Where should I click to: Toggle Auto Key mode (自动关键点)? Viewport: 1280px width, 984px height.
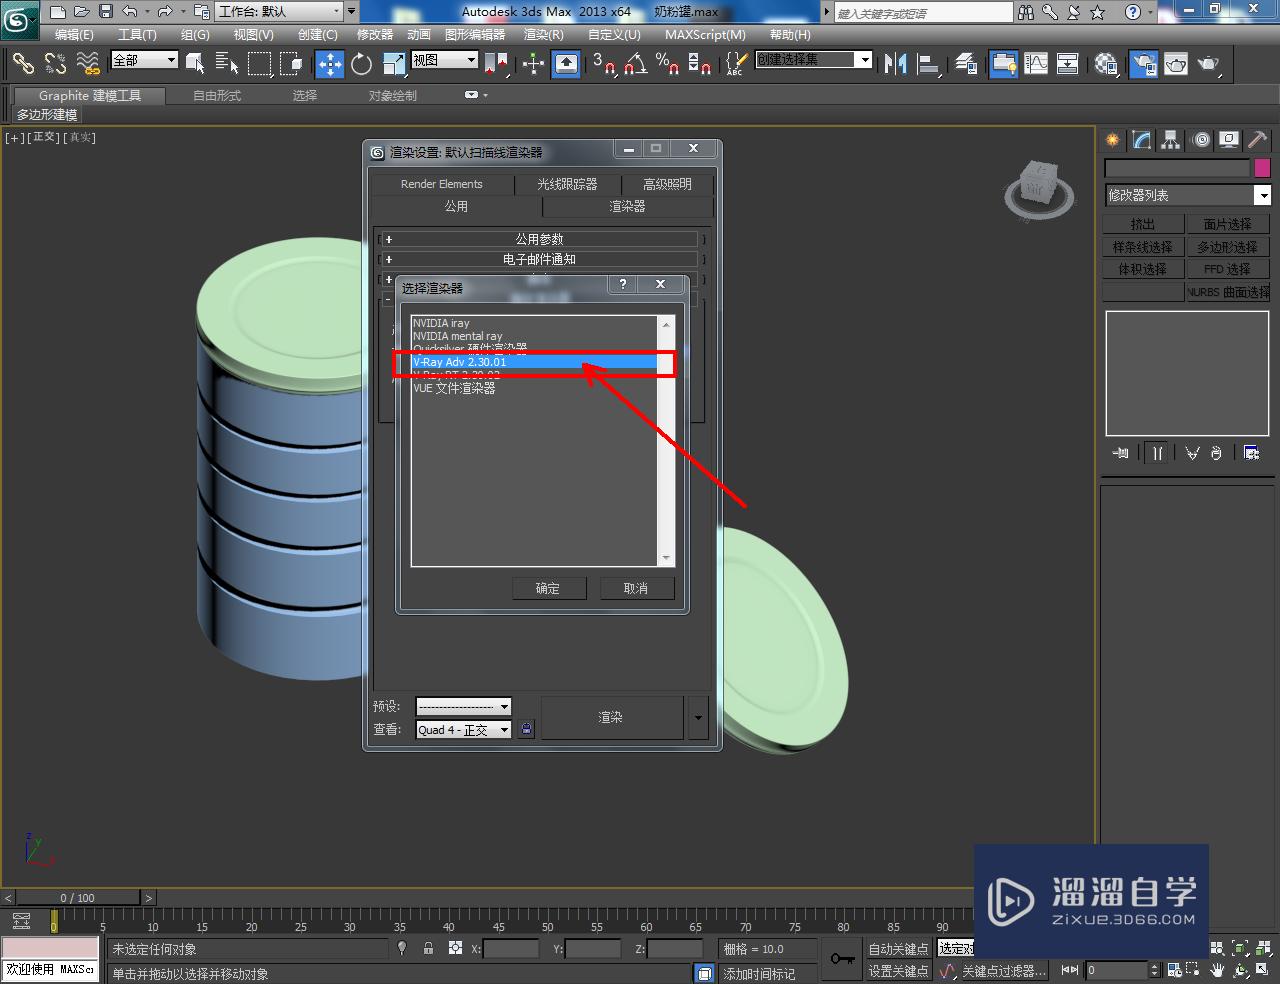coord(898,949)
